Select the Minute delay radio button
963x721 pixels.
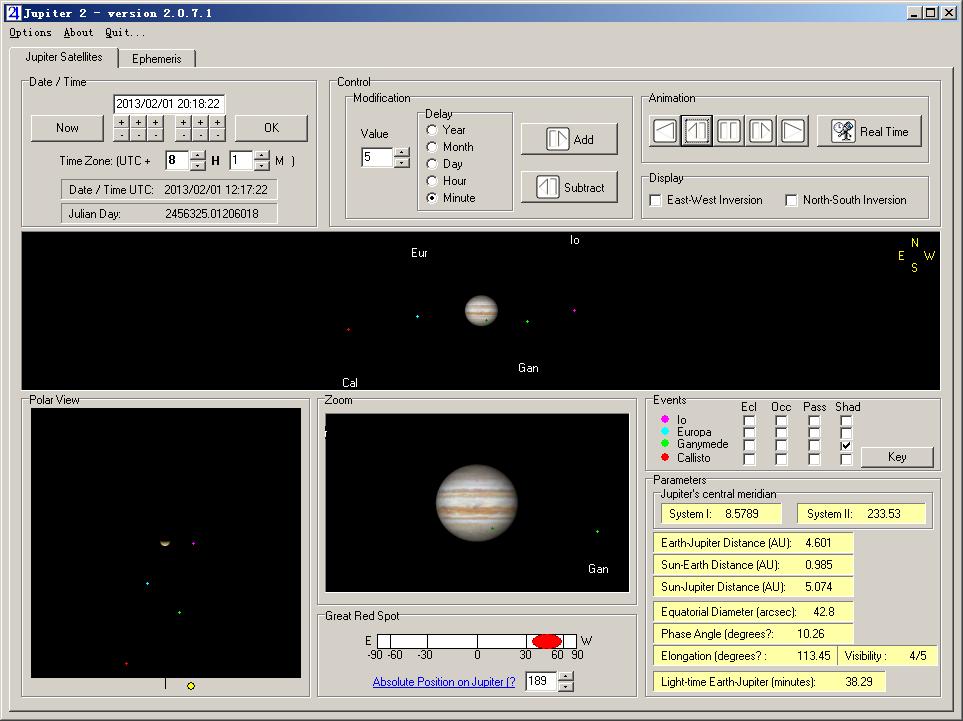[432, 198]
